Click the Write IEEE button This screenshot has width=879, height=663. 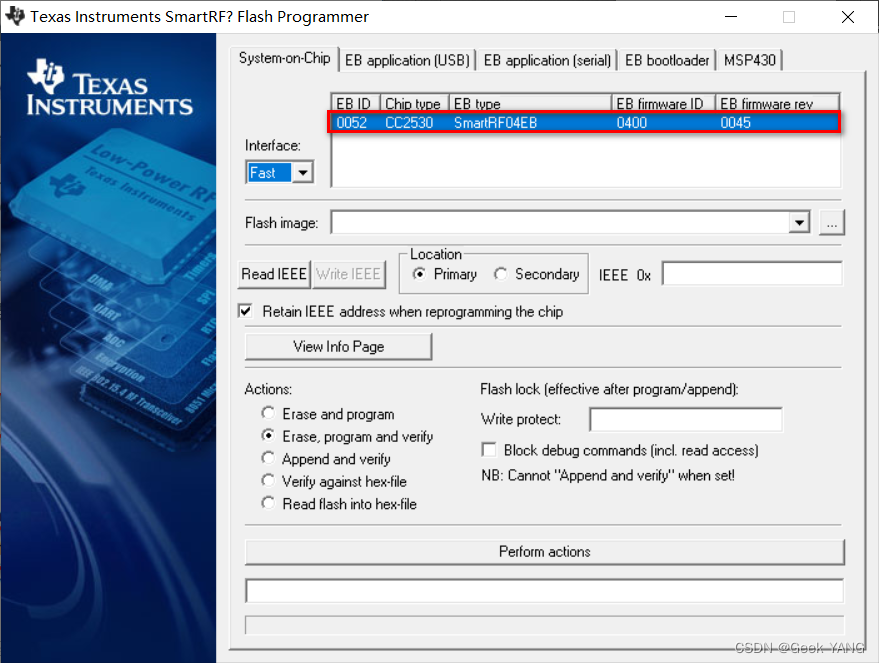349,274
